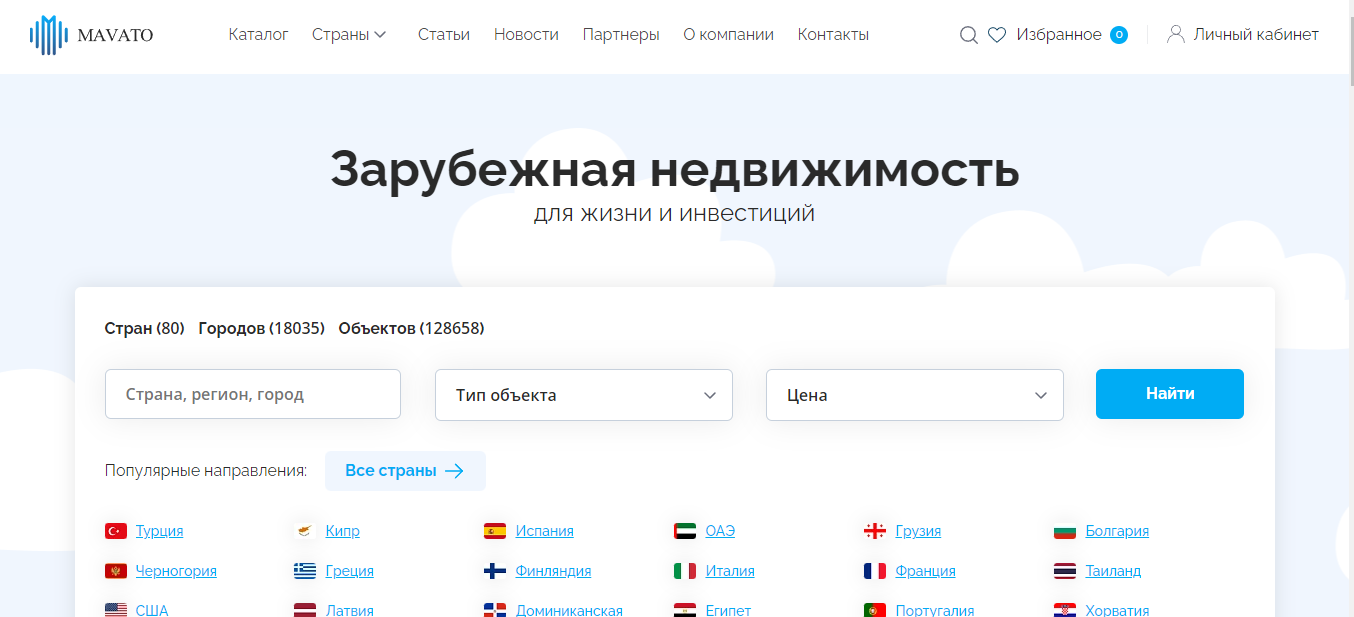Click the Georgia flag icon
Viewport: 1354px width, 617px height.
(875, 531)
